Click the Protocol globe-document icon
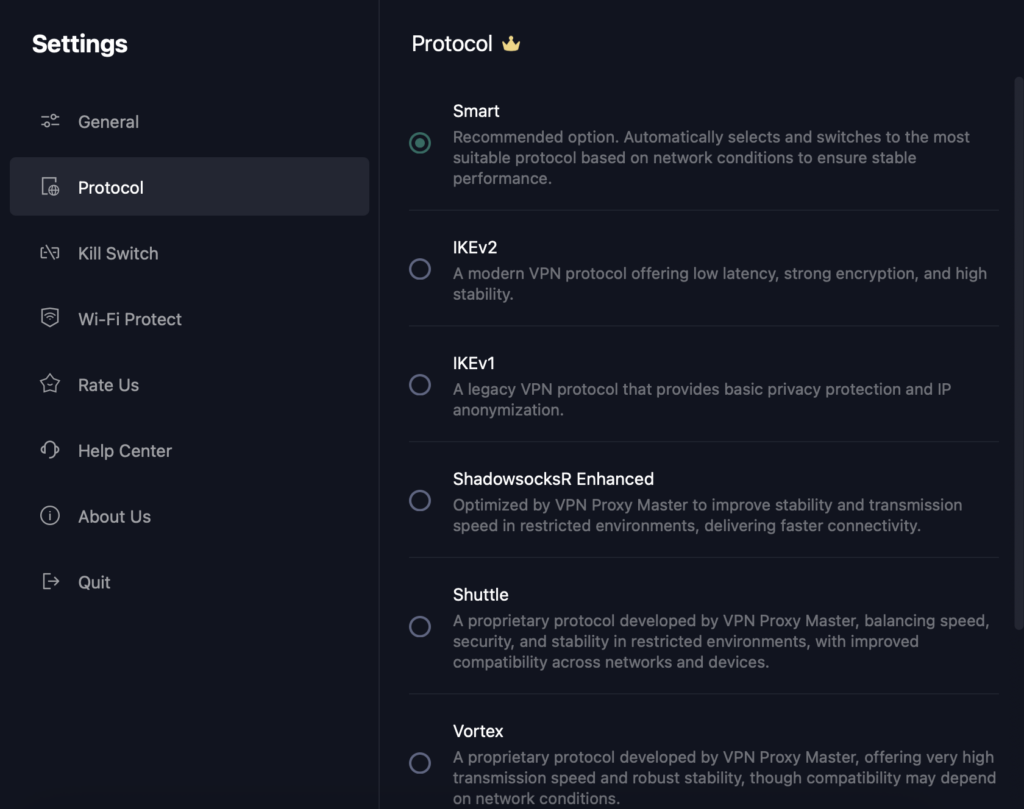This screenshot has width=1024, height=809. [50, 188]
